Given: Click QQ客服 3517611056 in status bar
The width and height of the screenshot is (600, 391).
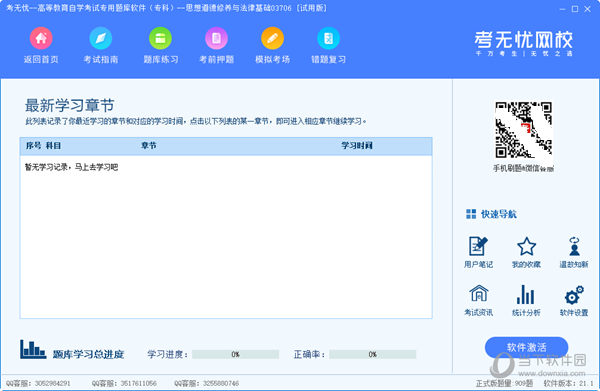Looking at the screenshot, I should [x=124, y=383].
